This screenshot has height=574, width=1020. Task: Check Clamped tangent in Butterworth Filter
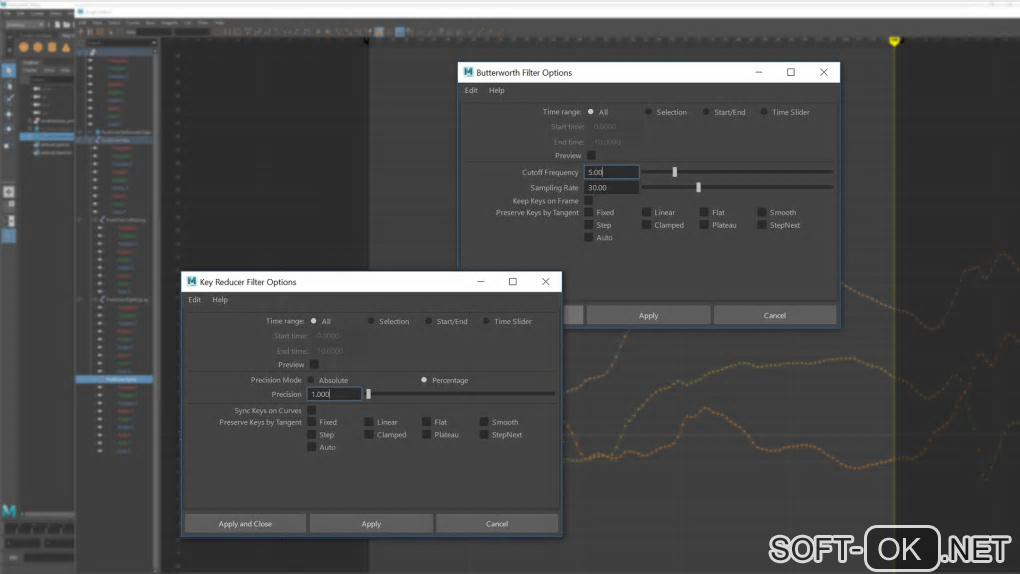click(646, 225)
